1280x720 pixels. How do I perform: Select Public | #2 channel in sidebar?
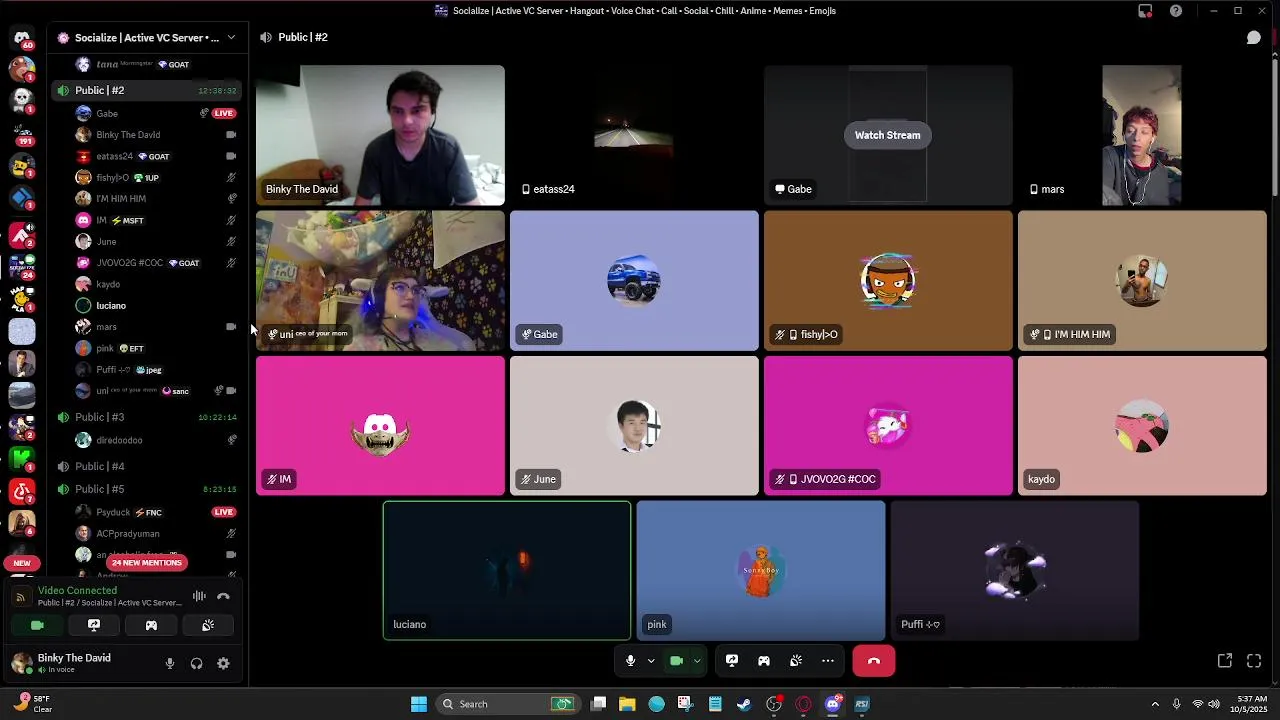pyautogui.click(x=147, y=90)
